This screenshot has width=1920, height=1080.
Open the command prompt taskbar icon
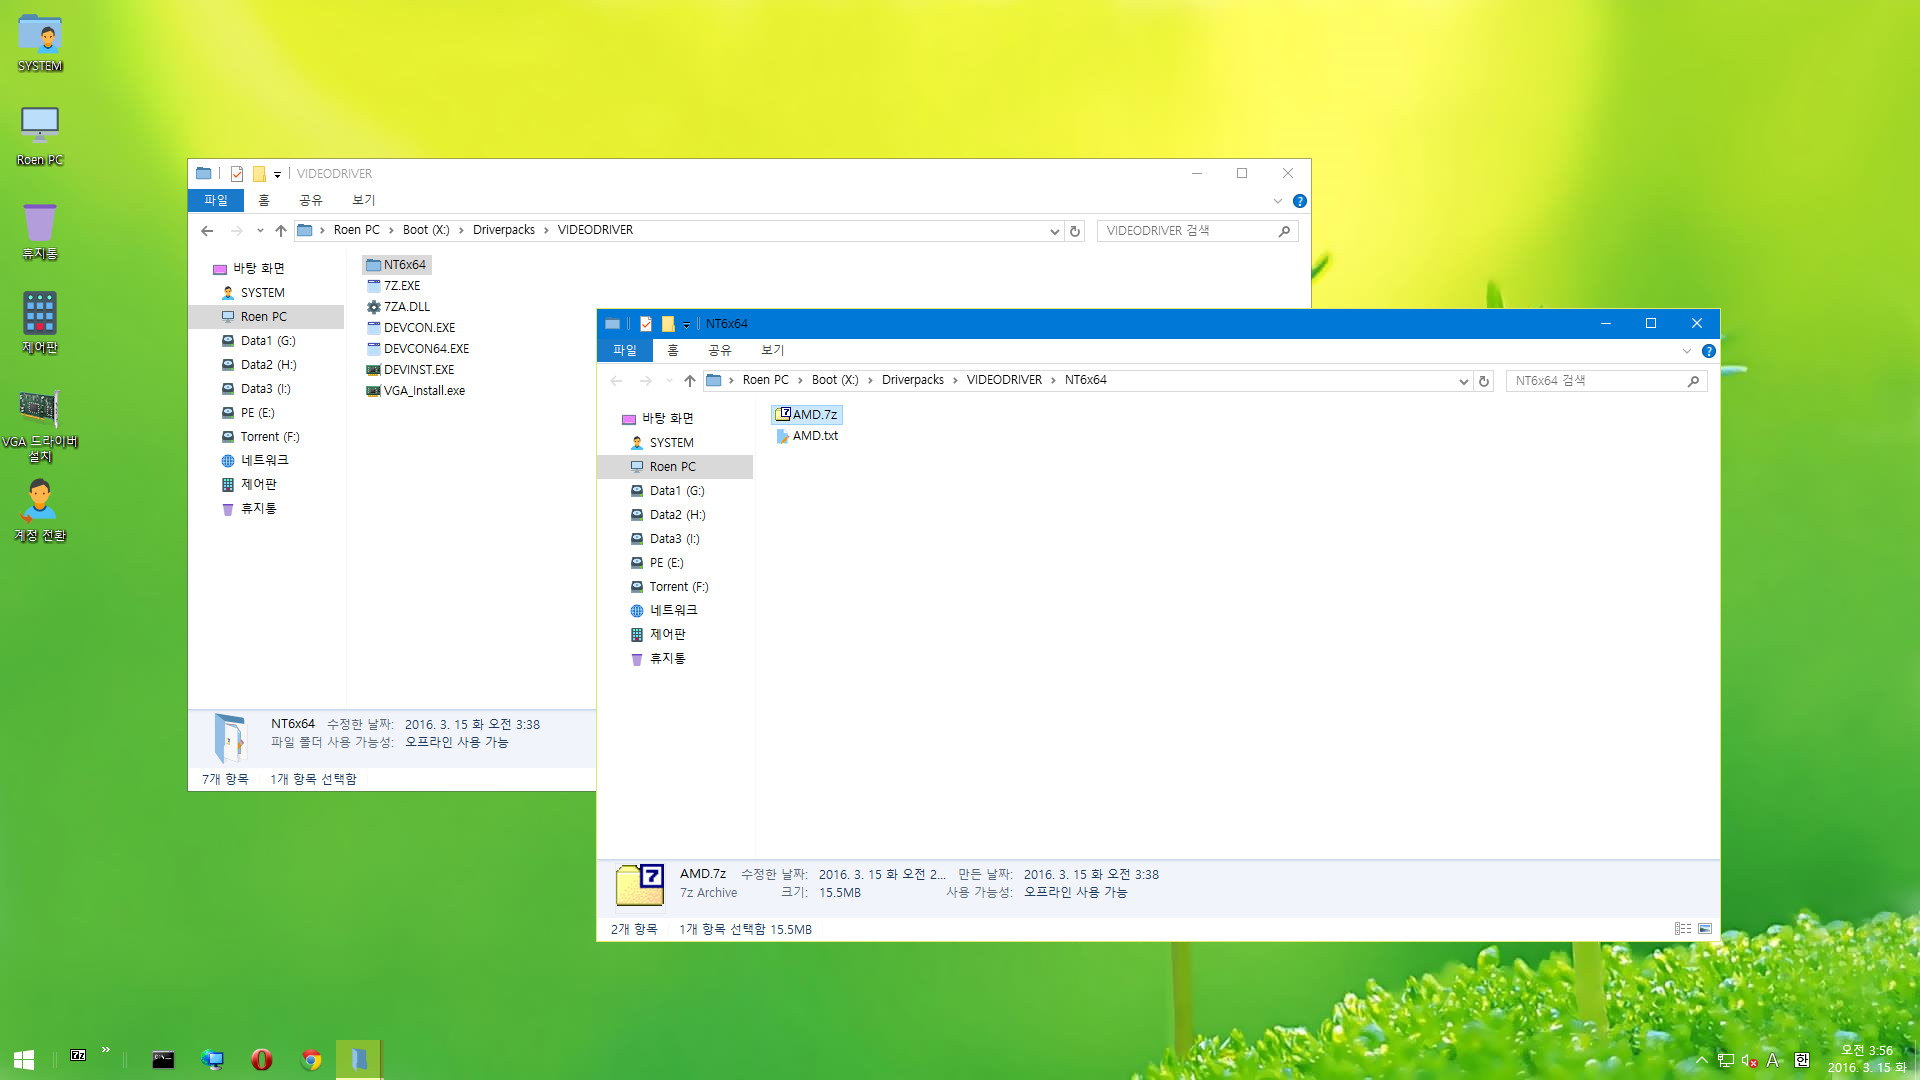point(163,1059)
